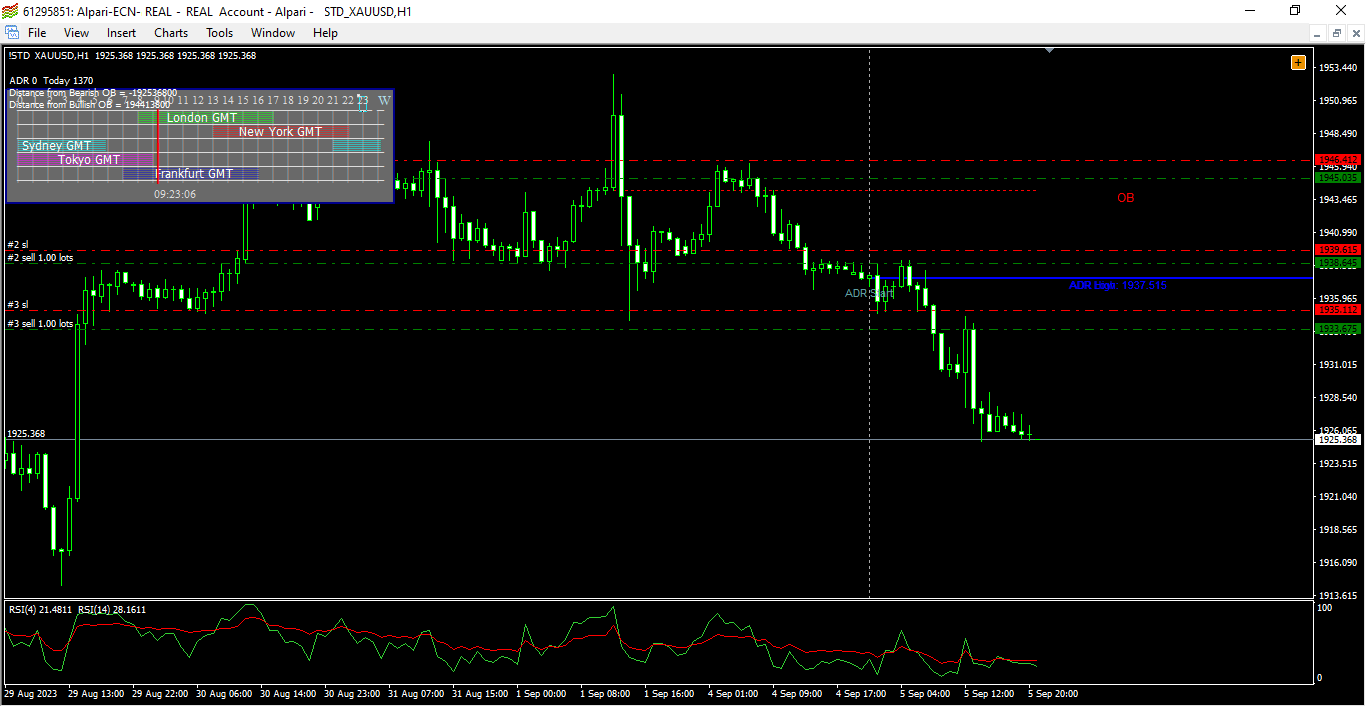1366x706 pixels.
Task: Click the W label in session panel
Action: pyautogui.click(x=383, y=100)
